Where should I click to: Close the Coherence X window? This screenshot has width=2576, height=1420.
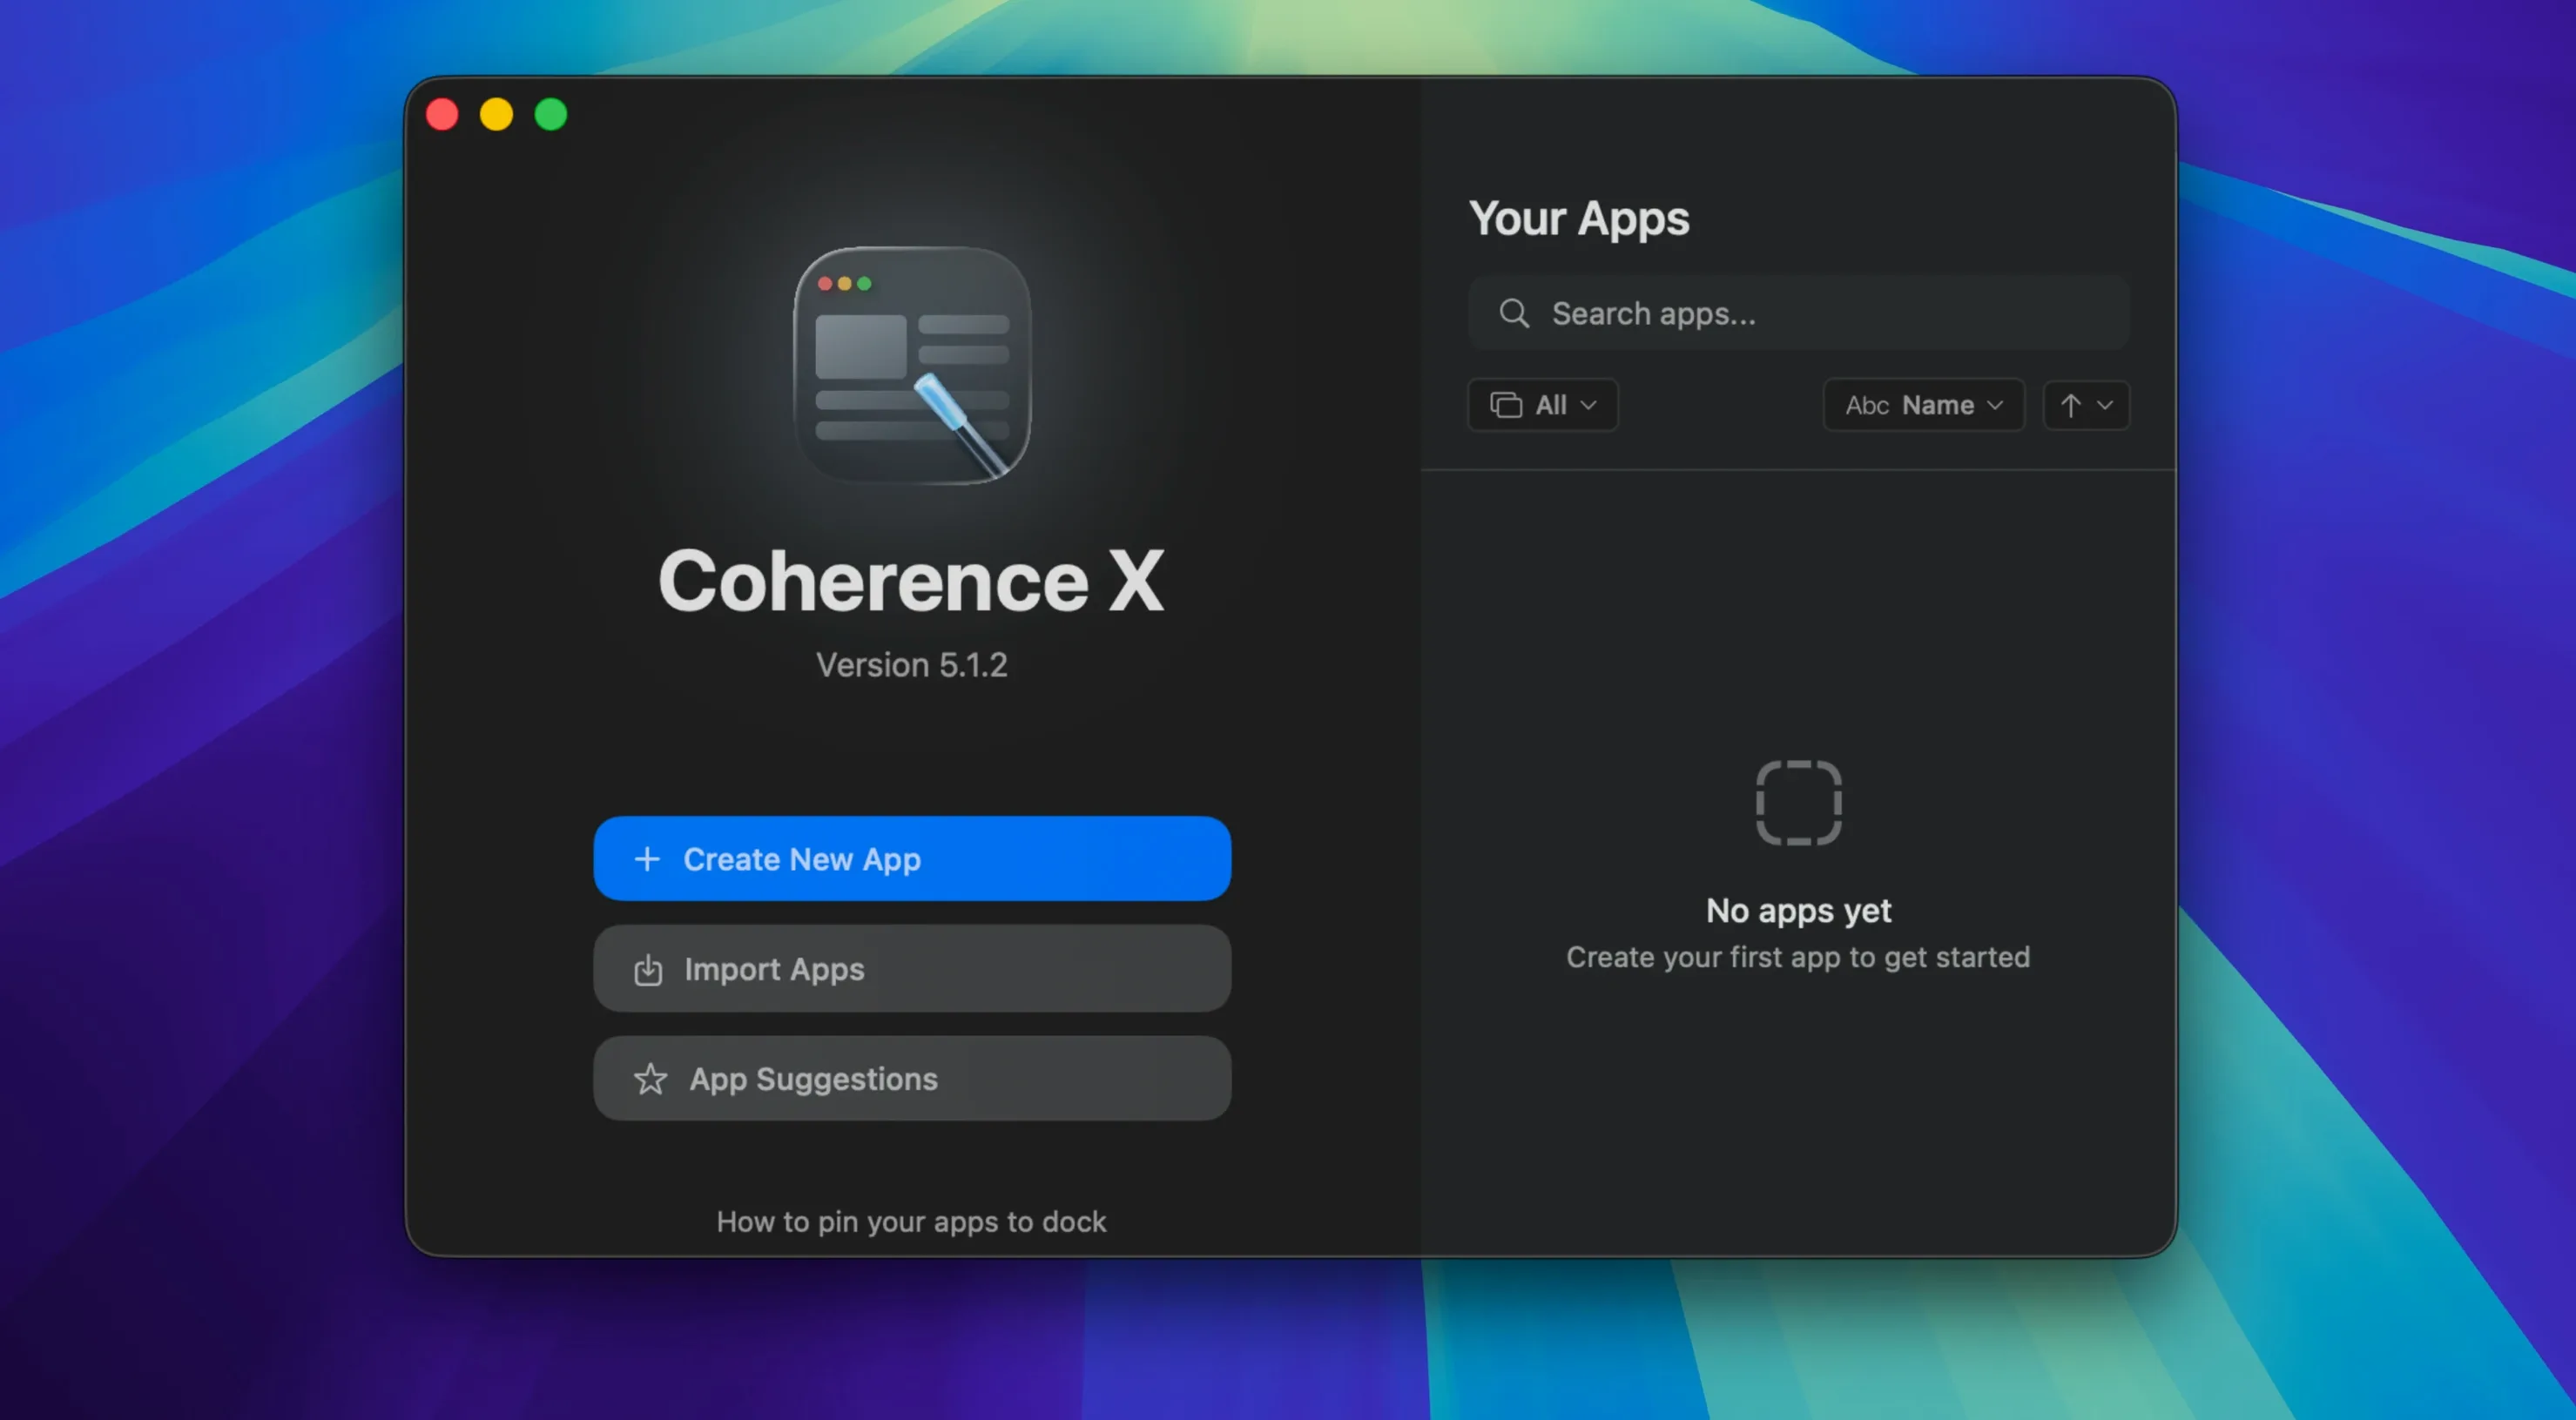pos(442,115)
